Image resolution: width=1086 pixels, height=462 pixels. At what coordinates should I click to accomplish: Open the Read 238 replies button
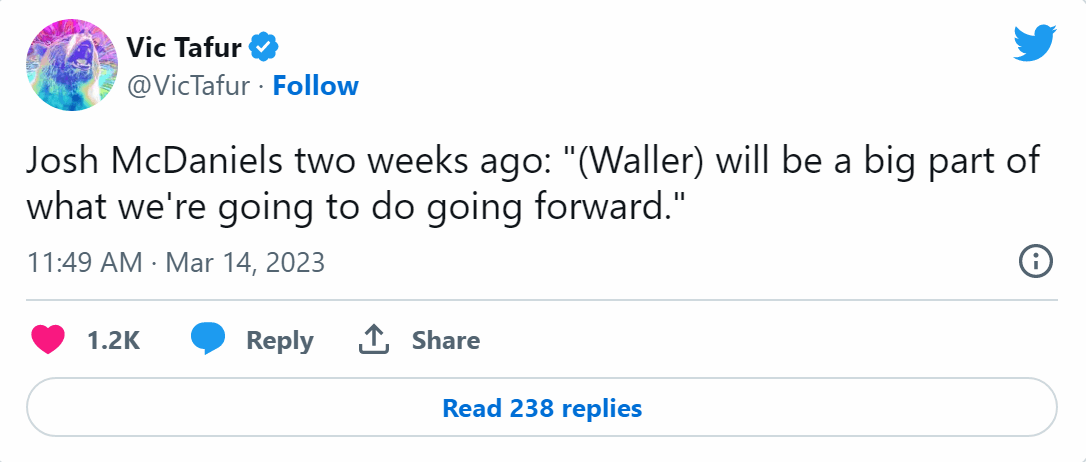[542, 408]
